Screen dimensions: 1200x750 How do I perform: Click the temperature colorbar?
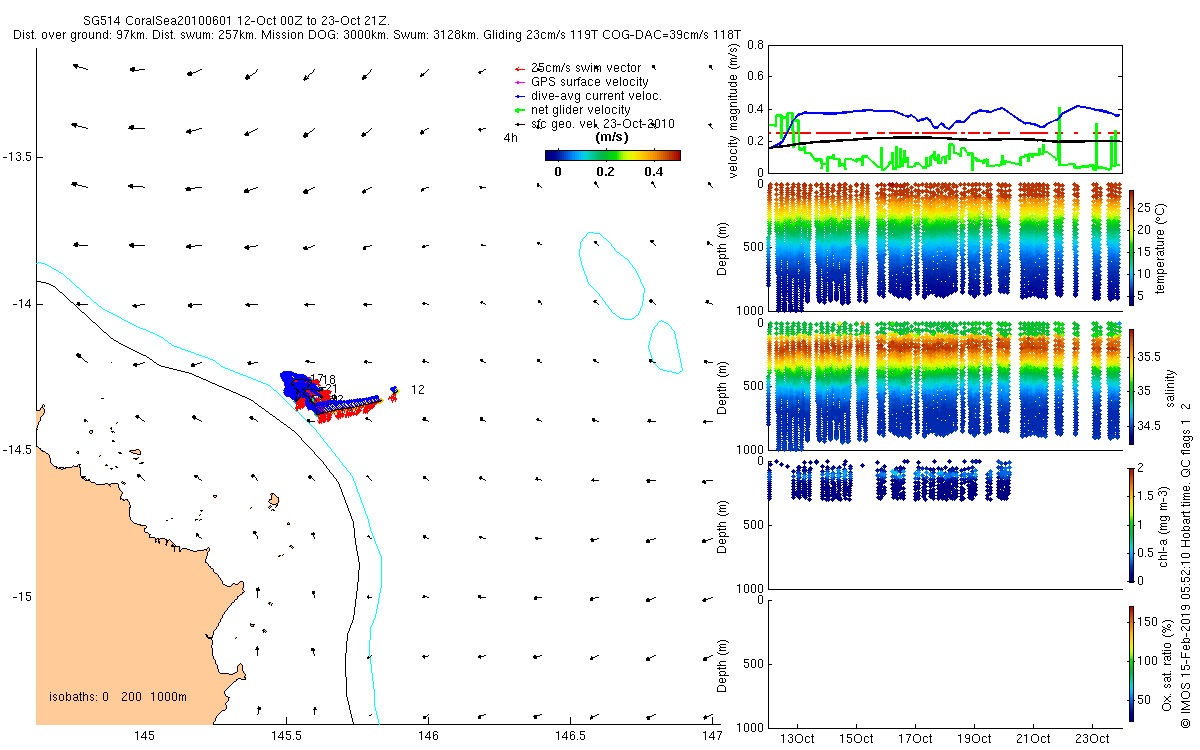pyautogui.click(x=1132, y=246)
